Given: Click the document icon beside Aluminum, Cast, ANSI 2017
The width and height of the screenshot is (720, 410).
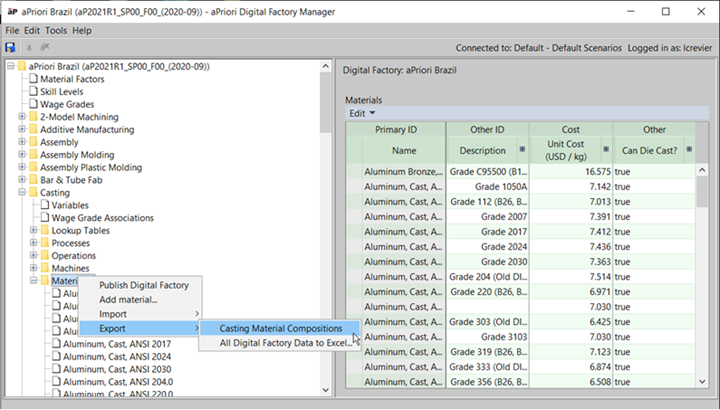Looking at the screenshot, I should point(56,343).
